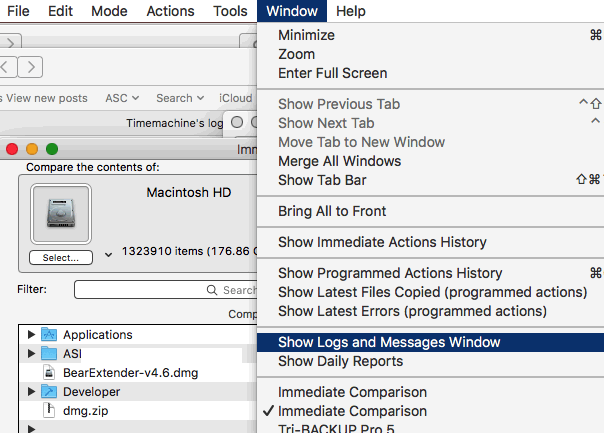
Task: Expand the ASI folder tree item
Action: (32, 354)
